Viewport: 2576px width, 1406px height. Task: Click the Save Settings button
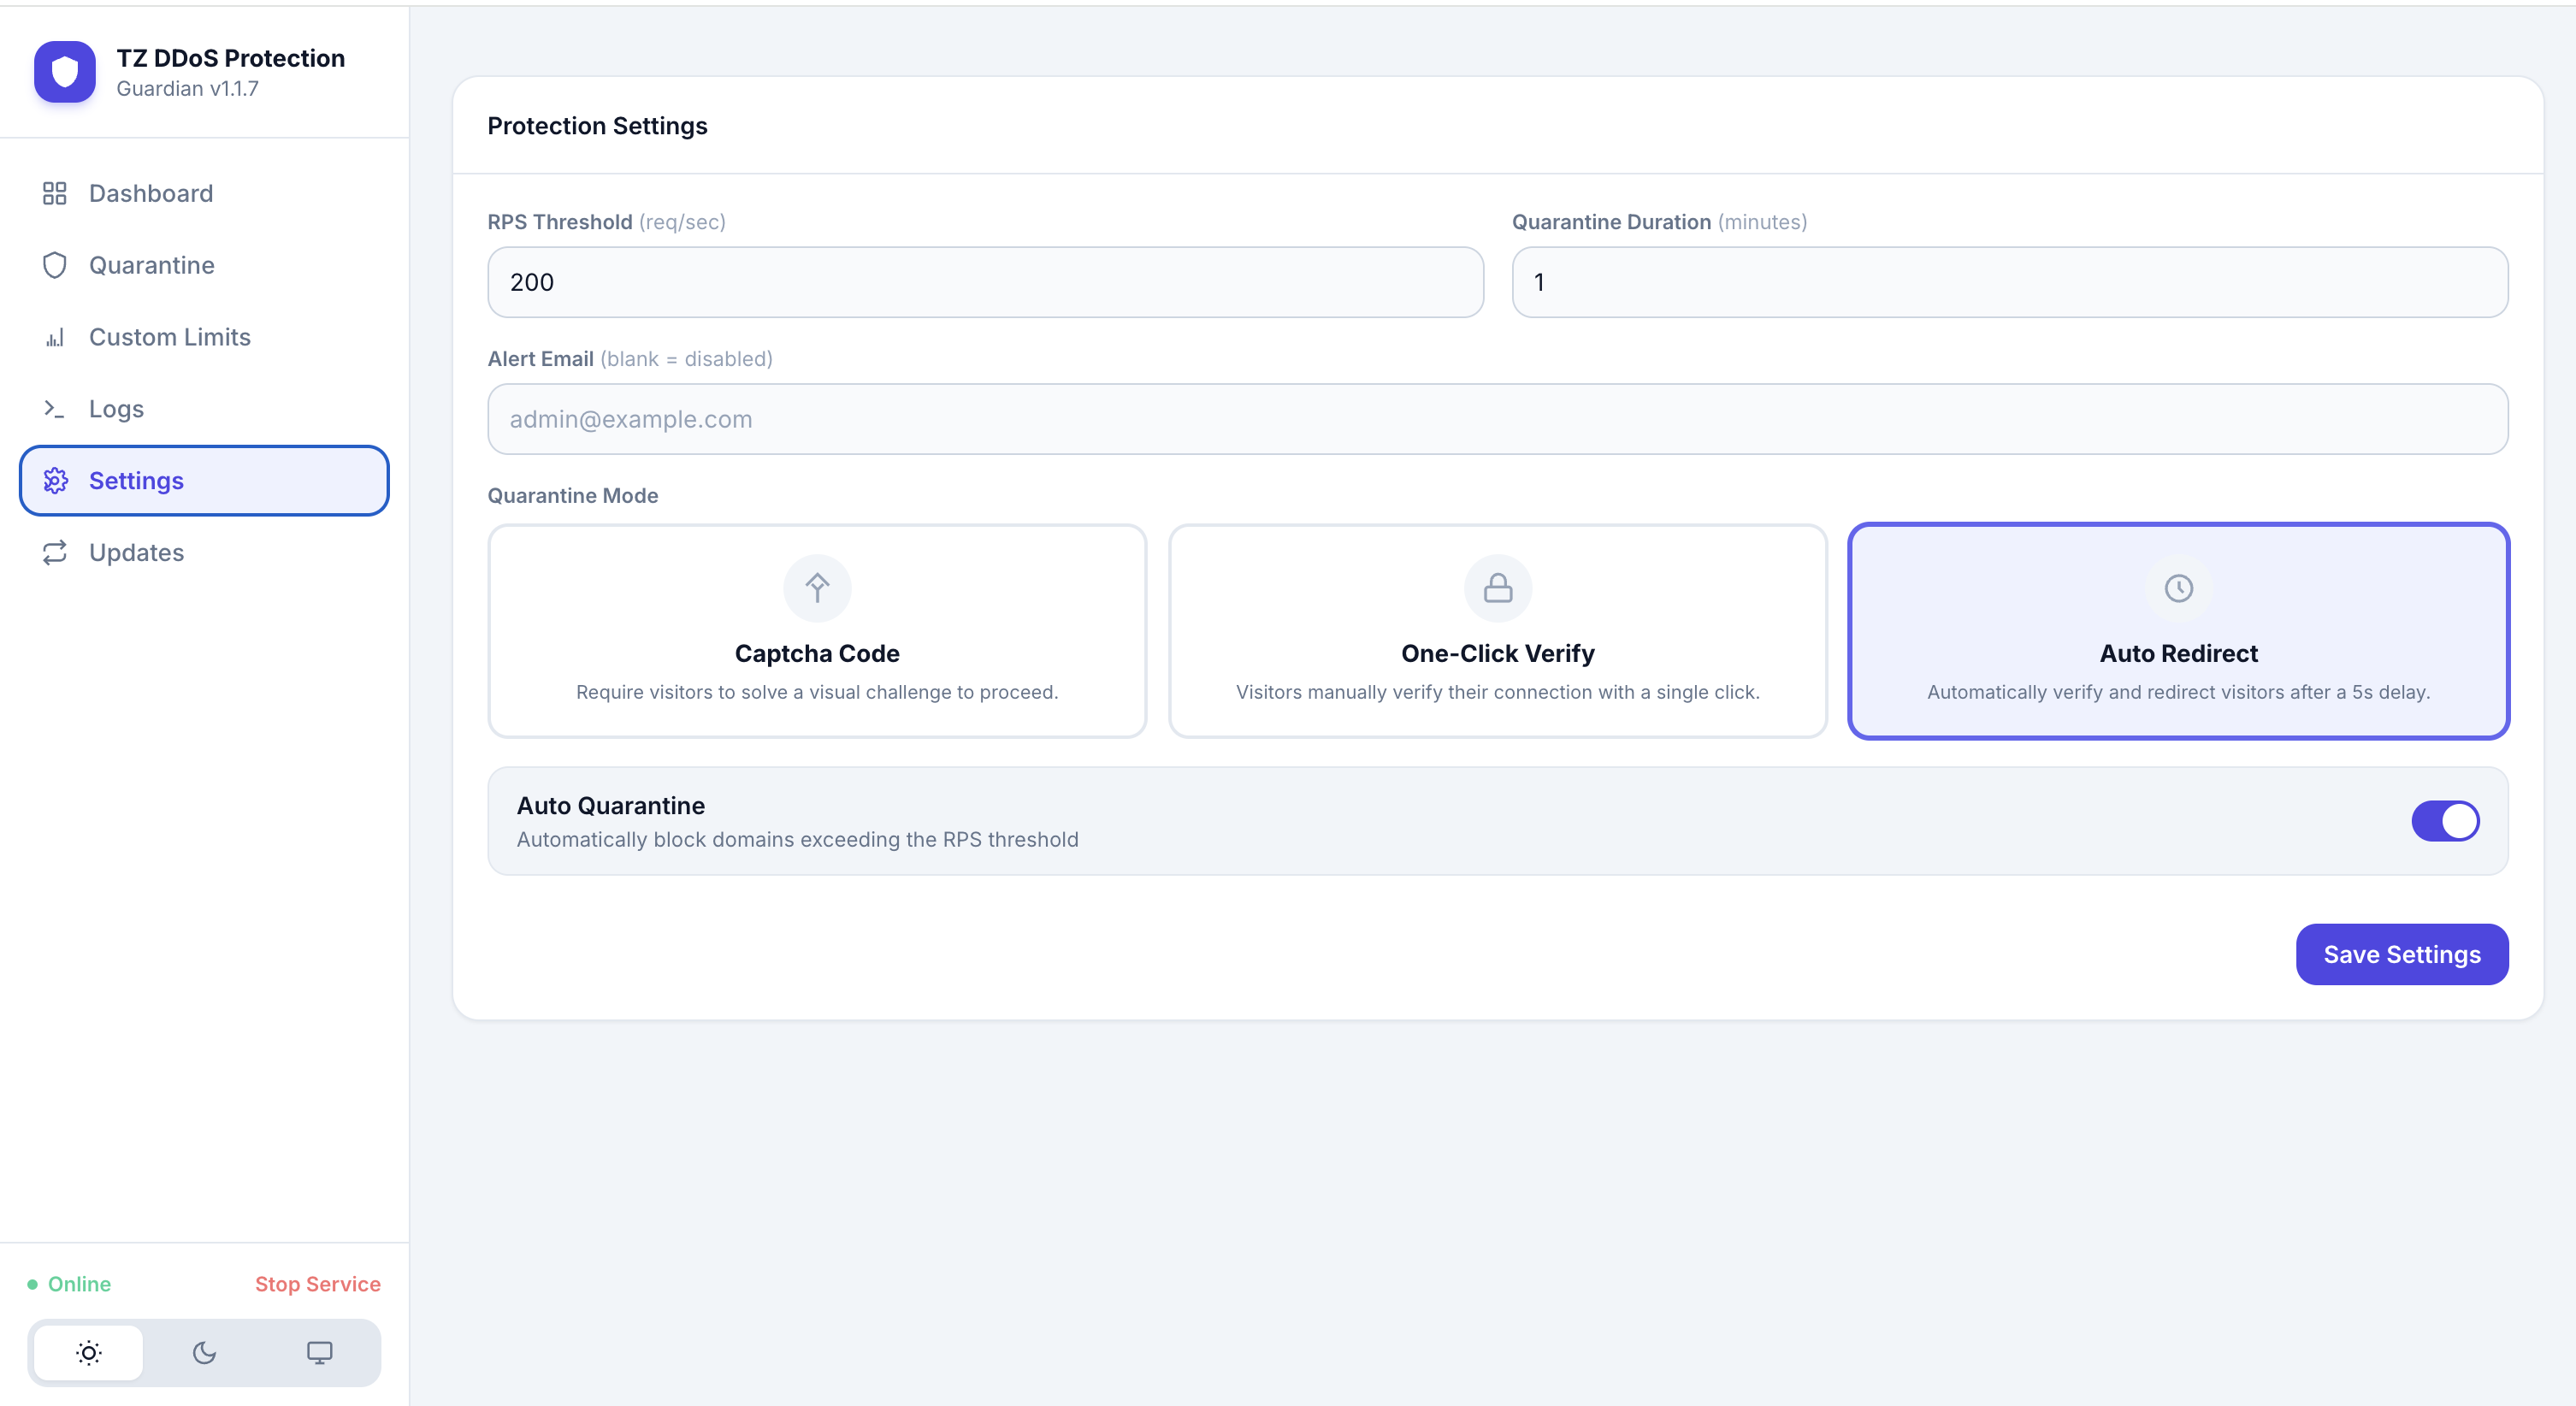(2402, 954)
